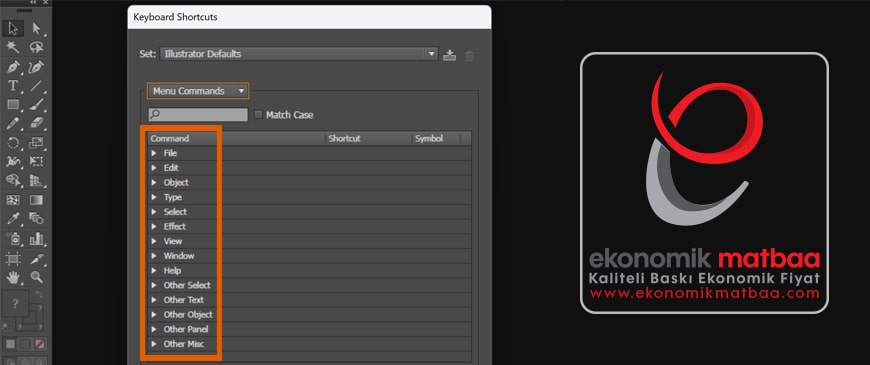This screenshot has height=365, width=870.
Task: Click the Window row text
Action: (x=179, y=256)
